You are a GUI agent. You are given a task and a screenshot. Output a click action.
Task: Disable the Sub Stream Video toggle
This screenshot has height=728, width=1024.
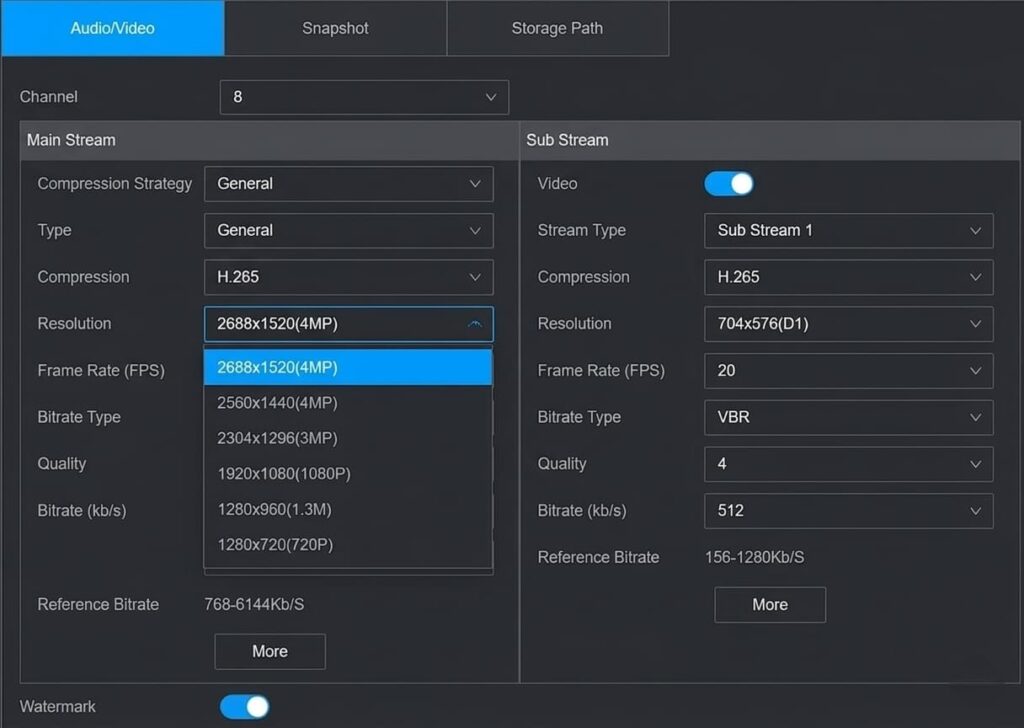(729, 183)
